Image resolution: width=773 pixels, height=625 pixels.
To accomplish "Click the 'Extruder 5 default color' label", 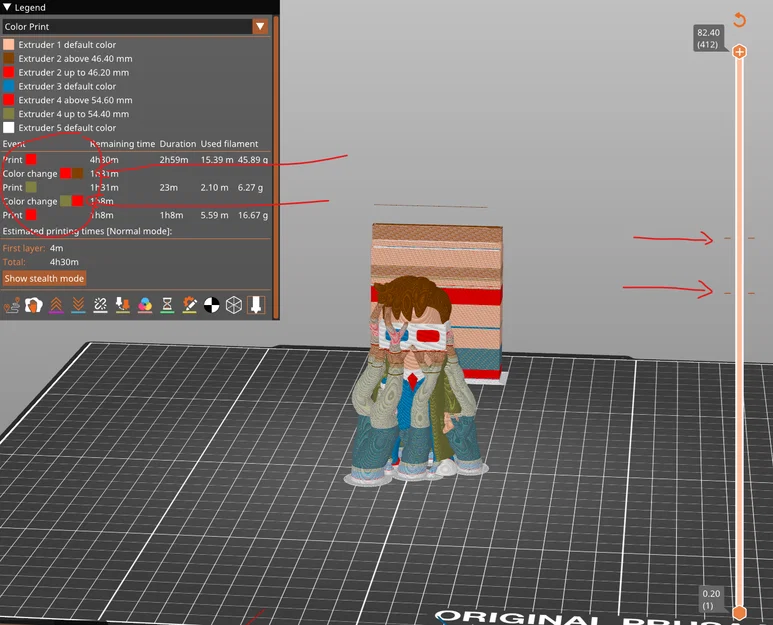I will tap(67, 128).
